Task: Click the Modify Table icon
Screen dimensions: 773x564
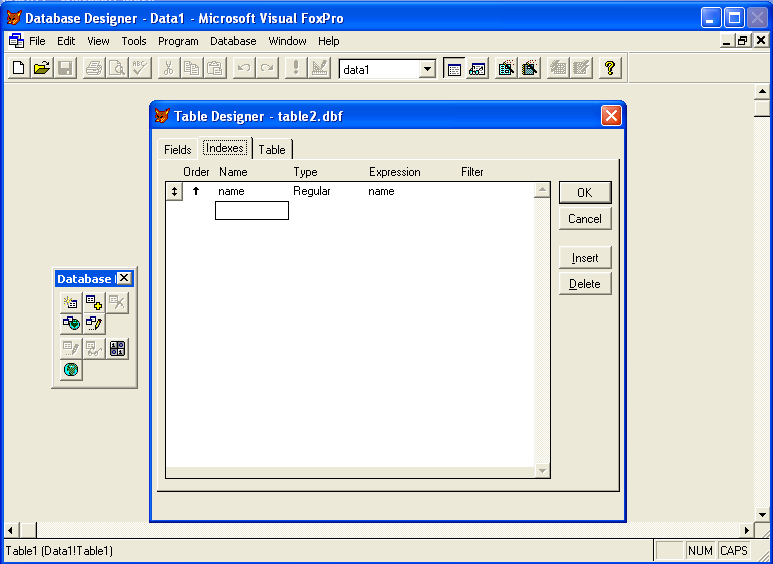Action: click(x=71, y=349)
